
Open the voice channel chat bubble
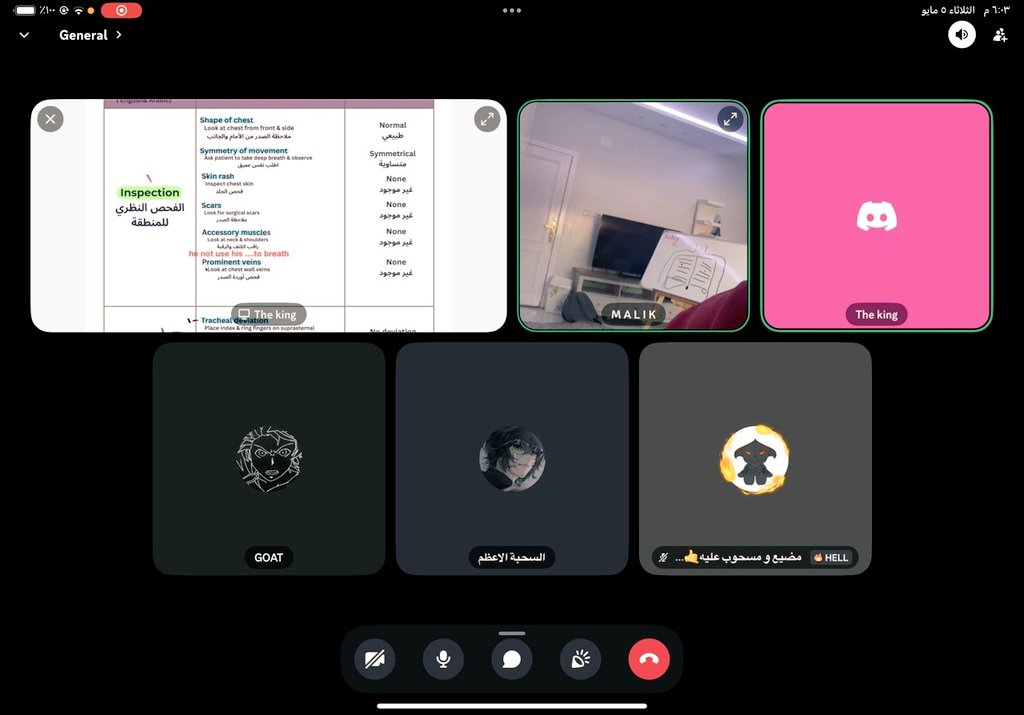tap(512, 659)
